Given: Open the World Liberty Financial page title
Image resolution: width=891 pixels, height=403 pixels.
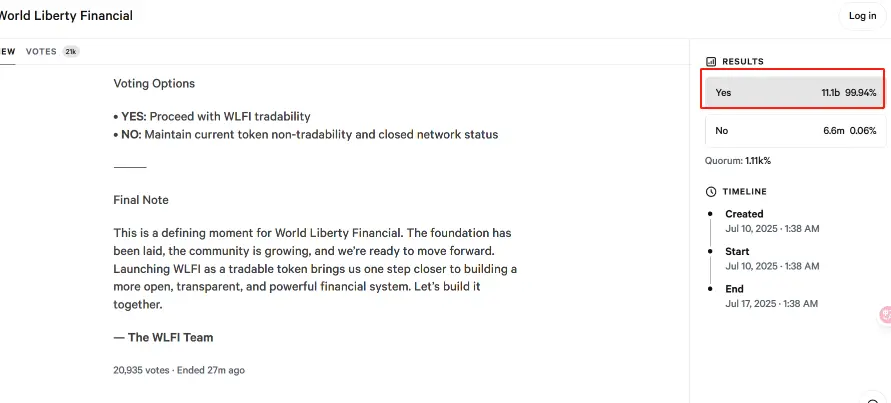Looking at the screenshot, I should coord(66,16).
